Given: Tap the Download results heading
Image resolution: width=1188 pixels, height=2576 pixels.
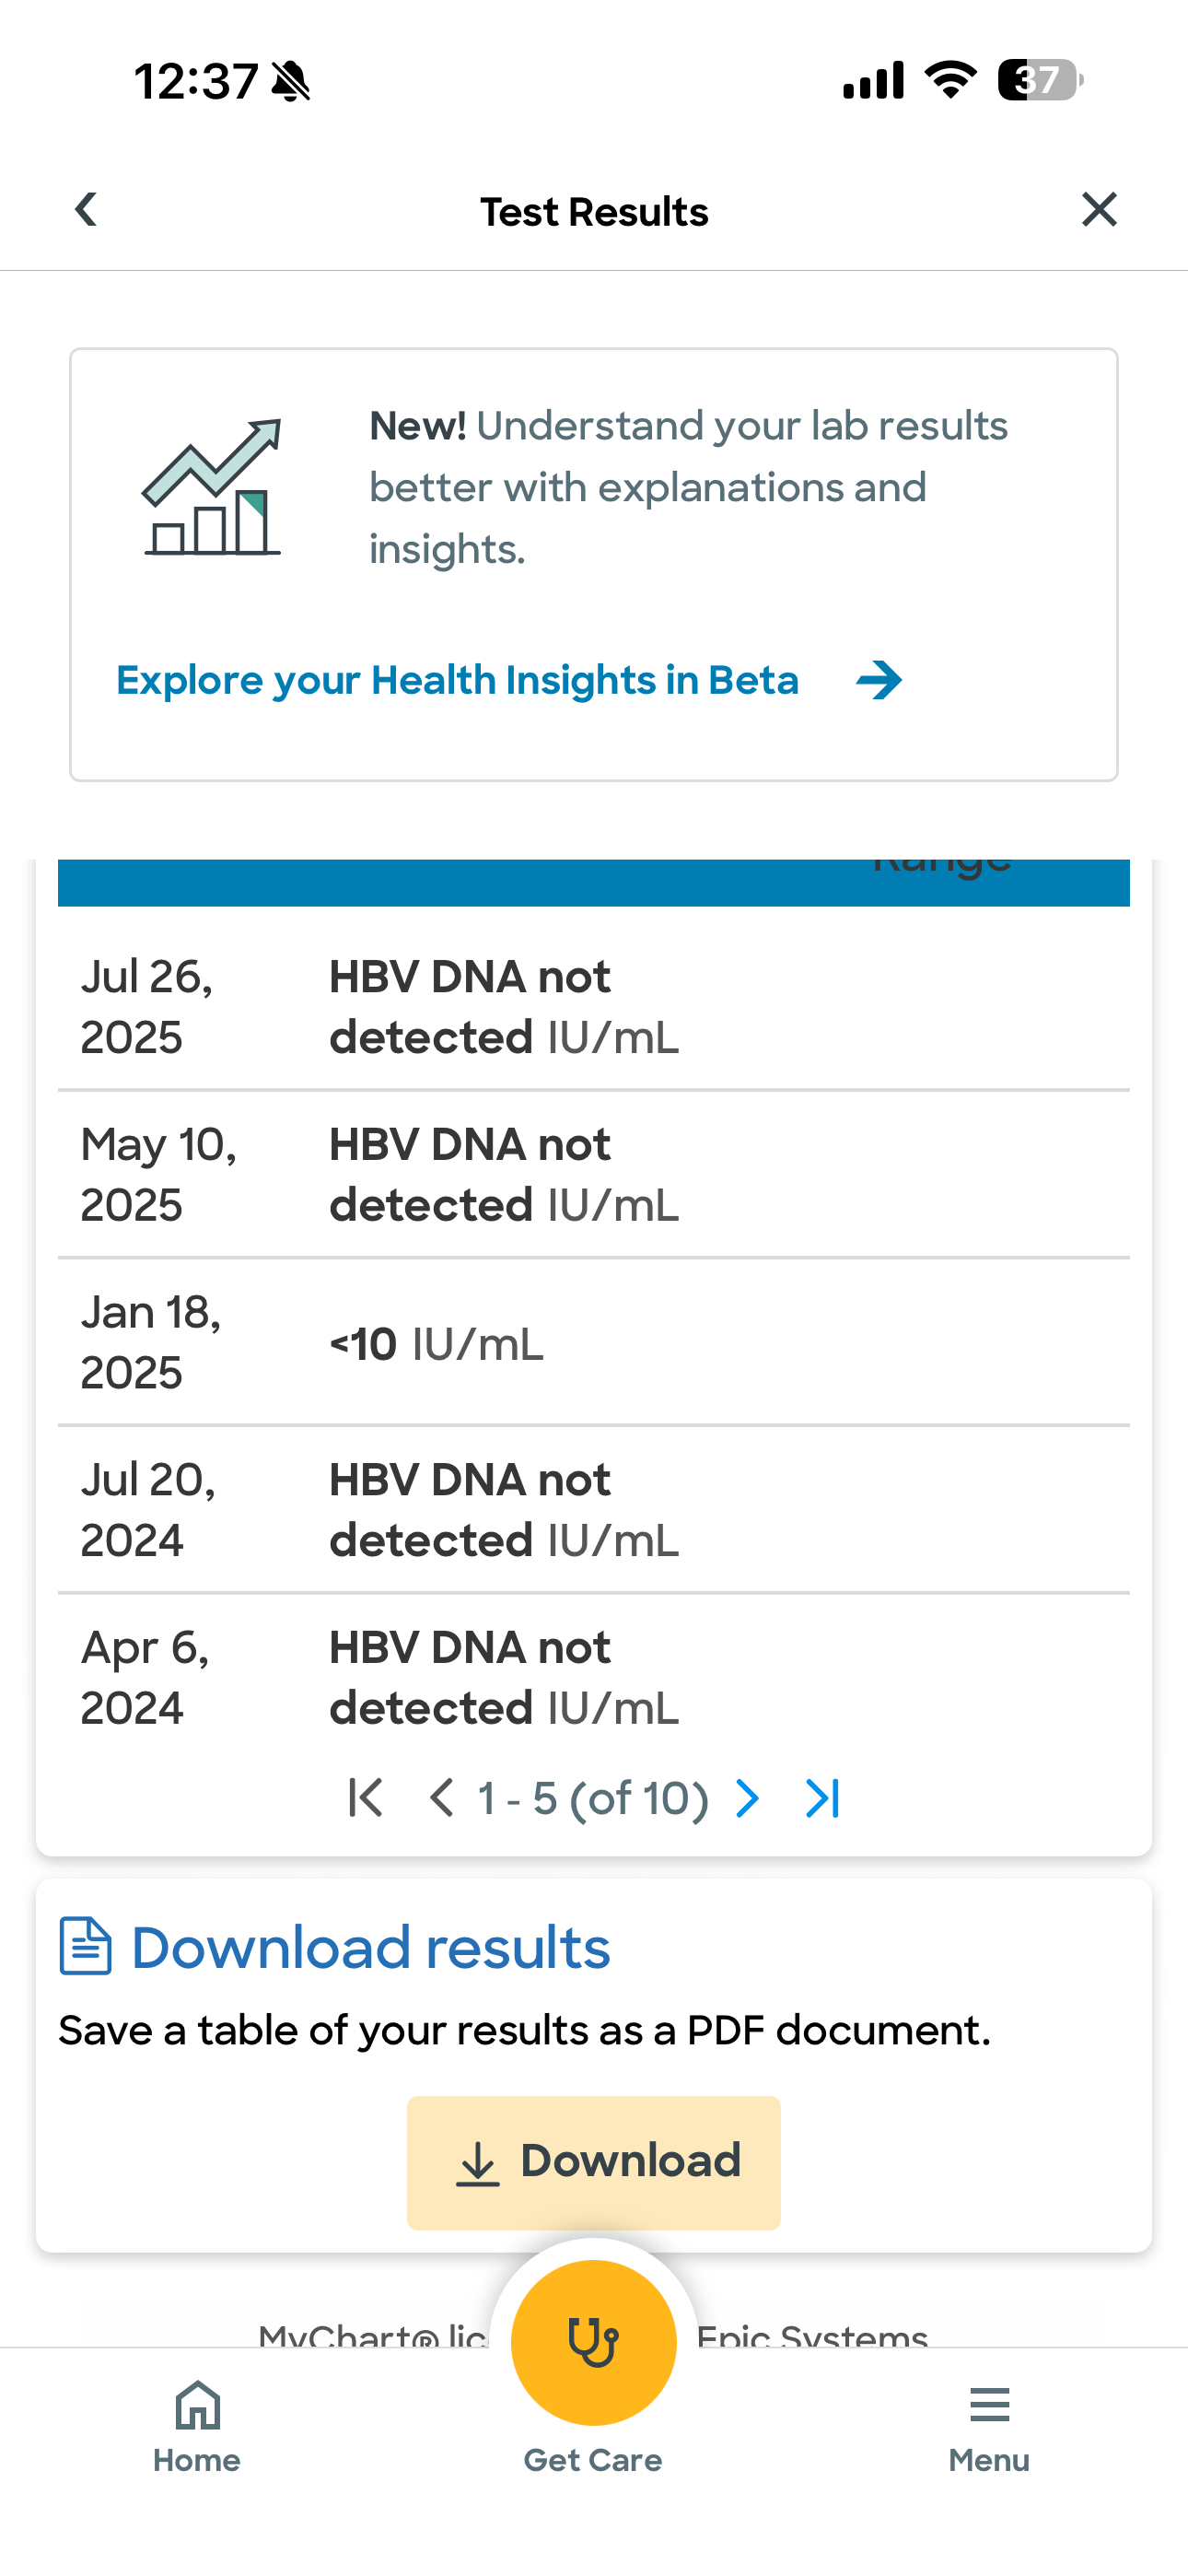Looking at the screenshot, I should (370, 1948).
